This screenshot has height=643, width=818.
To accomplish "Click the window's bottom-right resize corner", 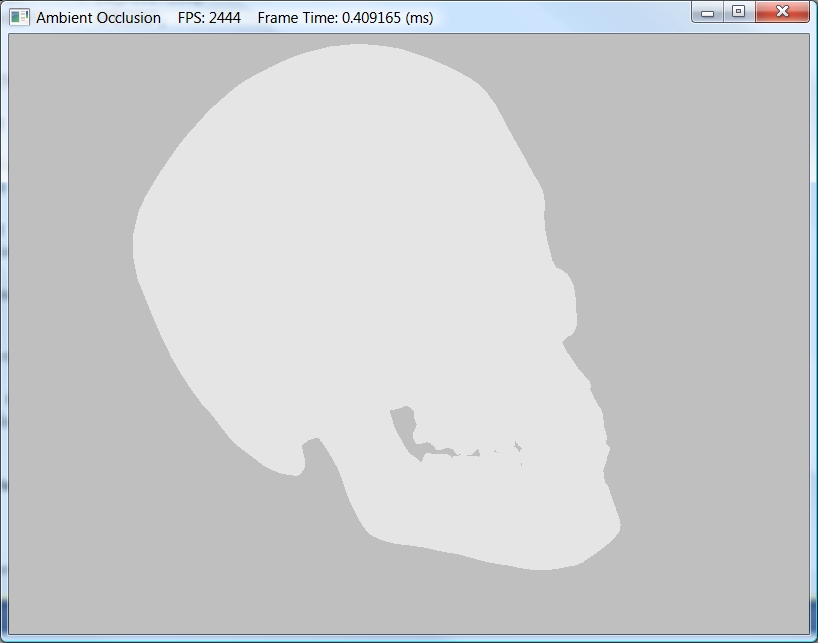I will click(x=814, y=639).
